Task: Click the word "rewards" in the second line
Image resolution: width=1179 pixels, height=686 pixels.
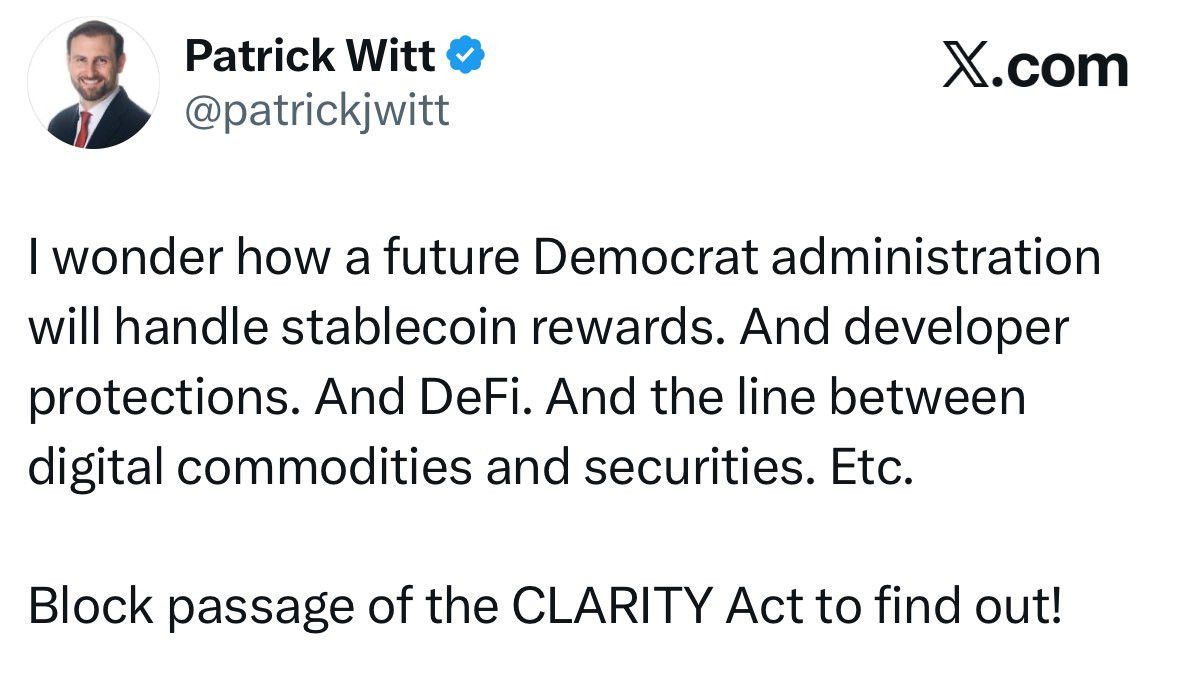Action: pos(629,327)
